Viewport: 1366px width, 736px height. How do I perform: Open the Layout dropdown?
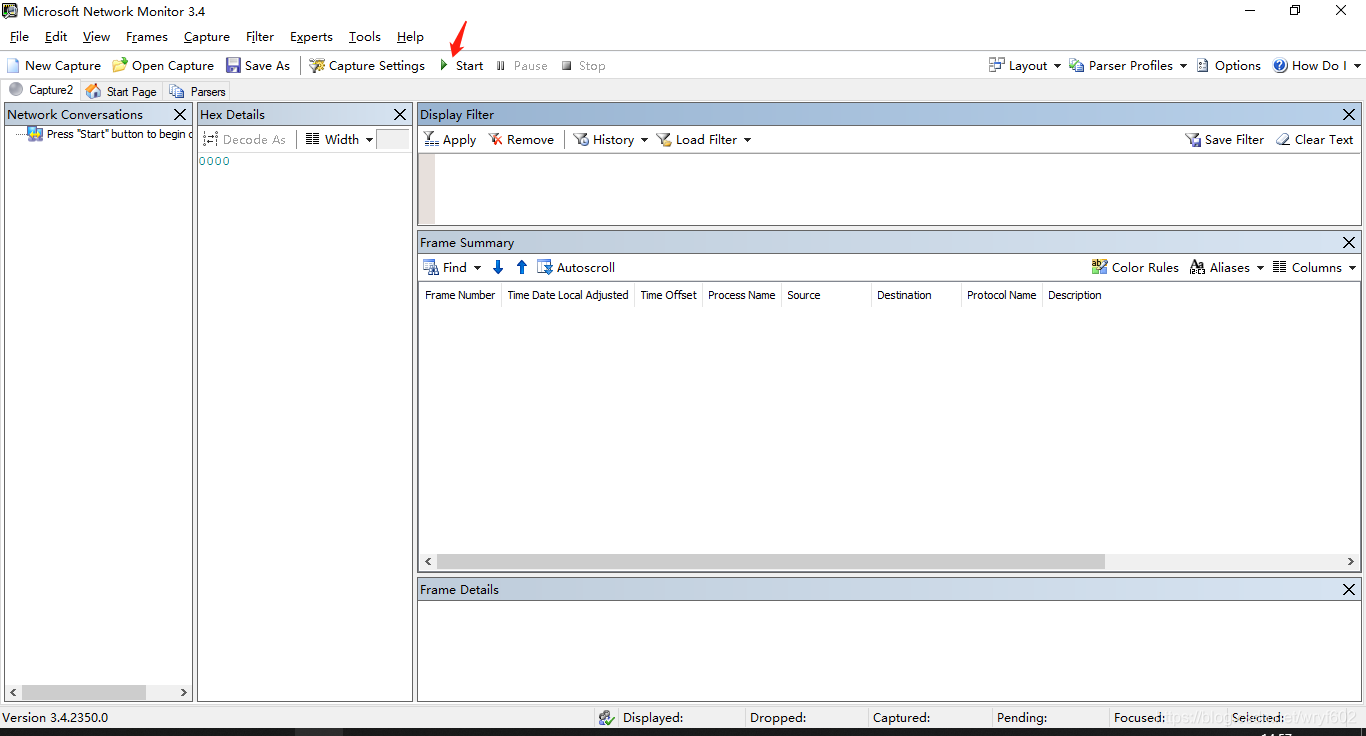1024,66
